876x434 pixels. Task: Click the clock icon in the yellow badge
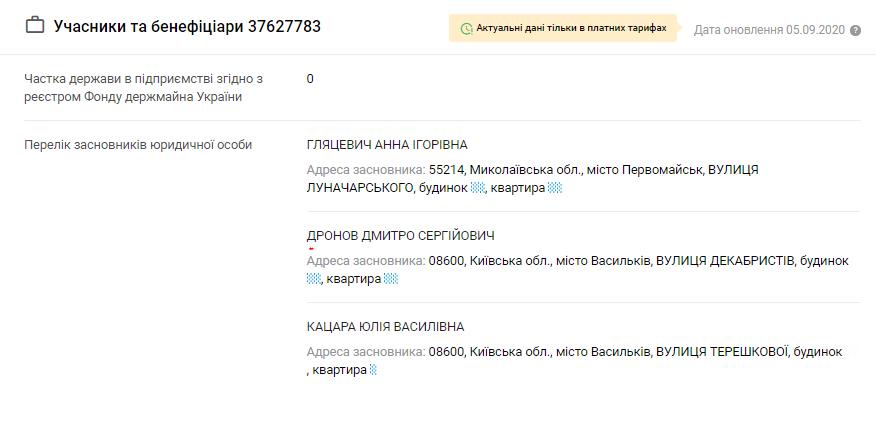tap(466, 29)
